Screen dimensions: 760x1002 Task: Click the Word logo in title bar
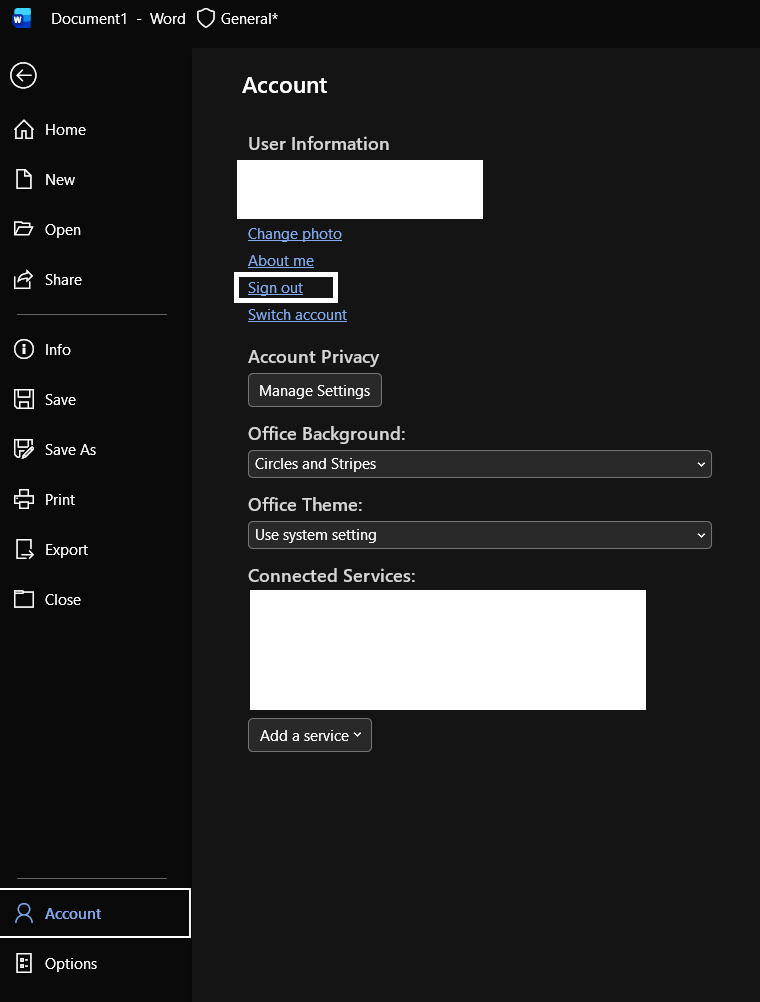(x=22, y=19)
